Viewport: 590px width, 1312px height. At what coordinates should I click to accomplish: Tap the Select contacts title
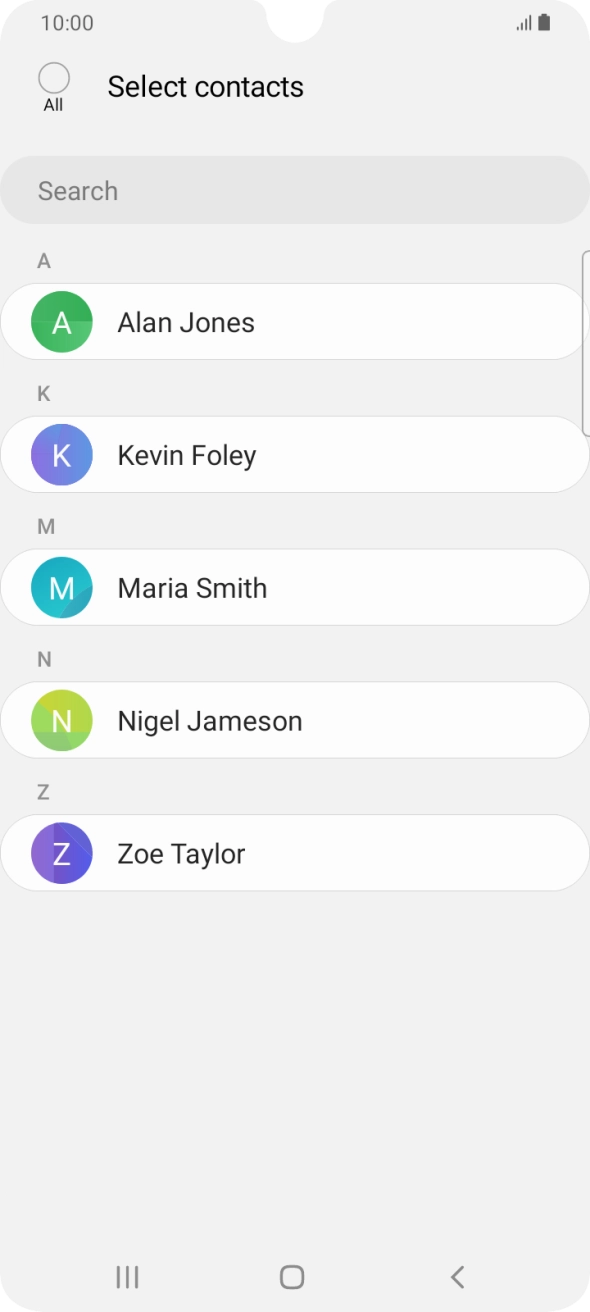coord(206,87)
